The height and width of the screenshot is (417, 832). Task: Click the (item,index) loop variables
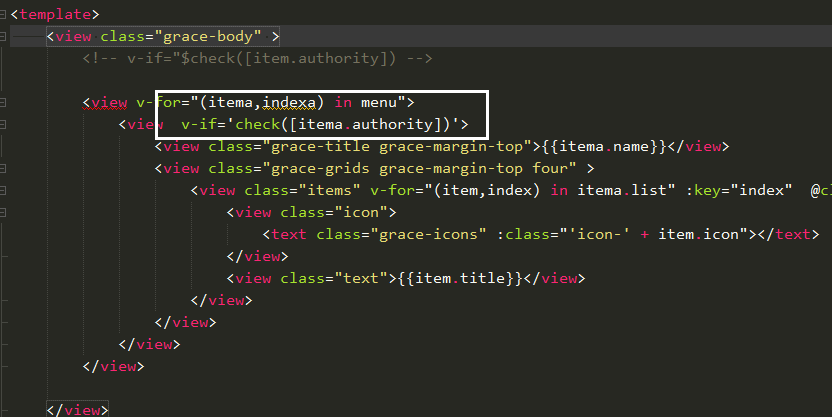click(x=487, y=190)
